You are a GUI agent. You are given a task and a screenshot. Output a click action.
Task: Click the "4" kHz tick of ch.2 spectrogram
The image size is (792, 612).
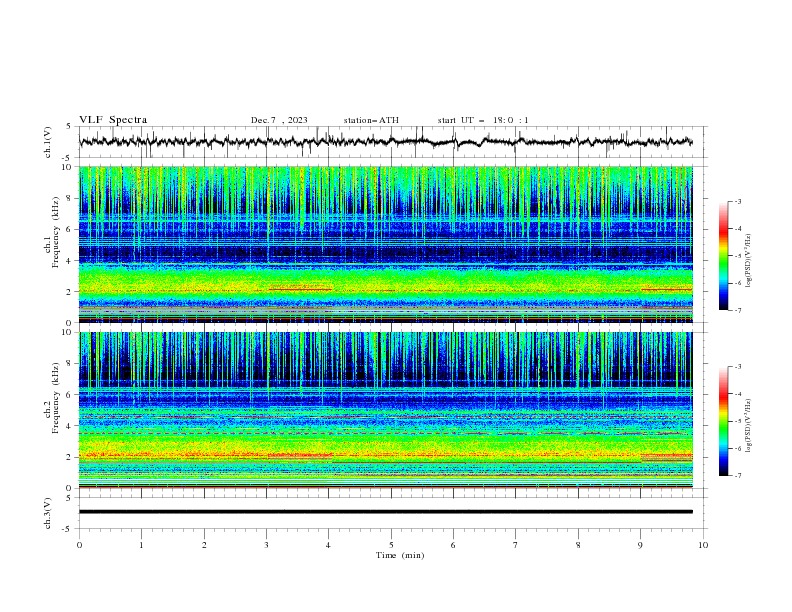pyautogui.click(x=70, y=426)
